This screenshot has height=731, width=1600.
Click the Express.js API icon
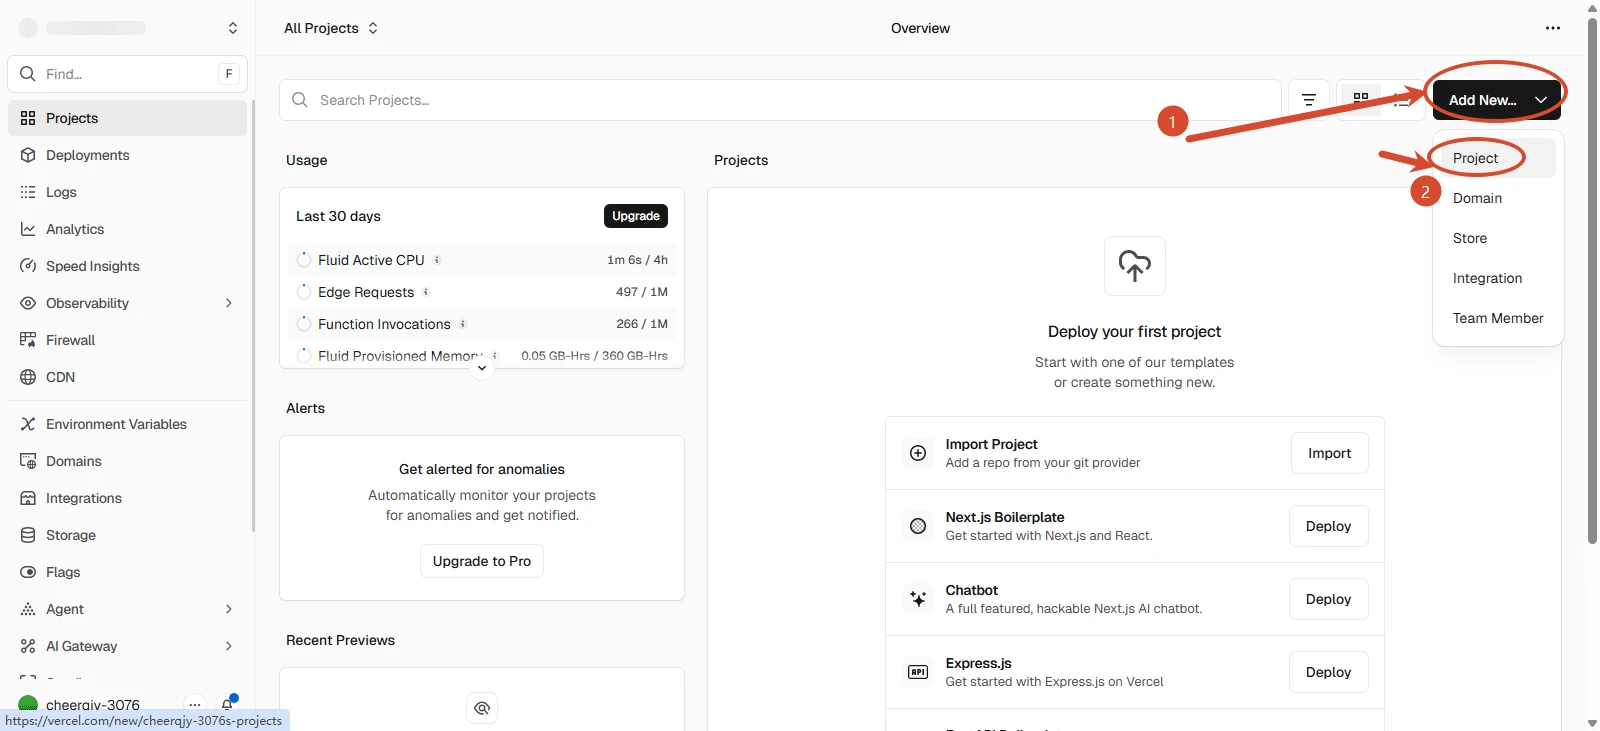tap(918, 672)
